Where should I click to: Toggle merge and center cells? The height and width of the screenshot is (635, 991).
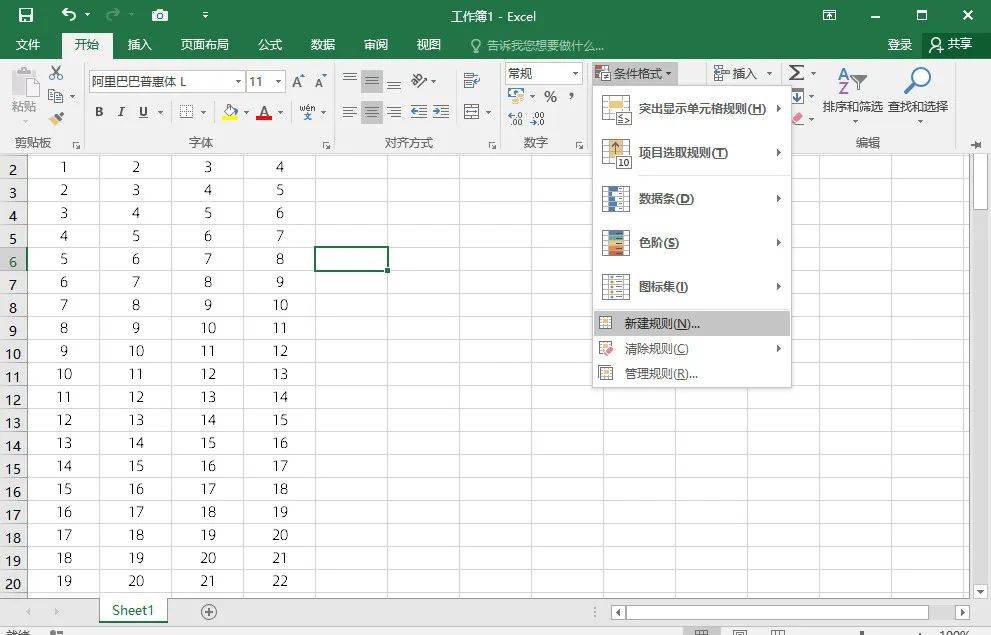point(471,112)
